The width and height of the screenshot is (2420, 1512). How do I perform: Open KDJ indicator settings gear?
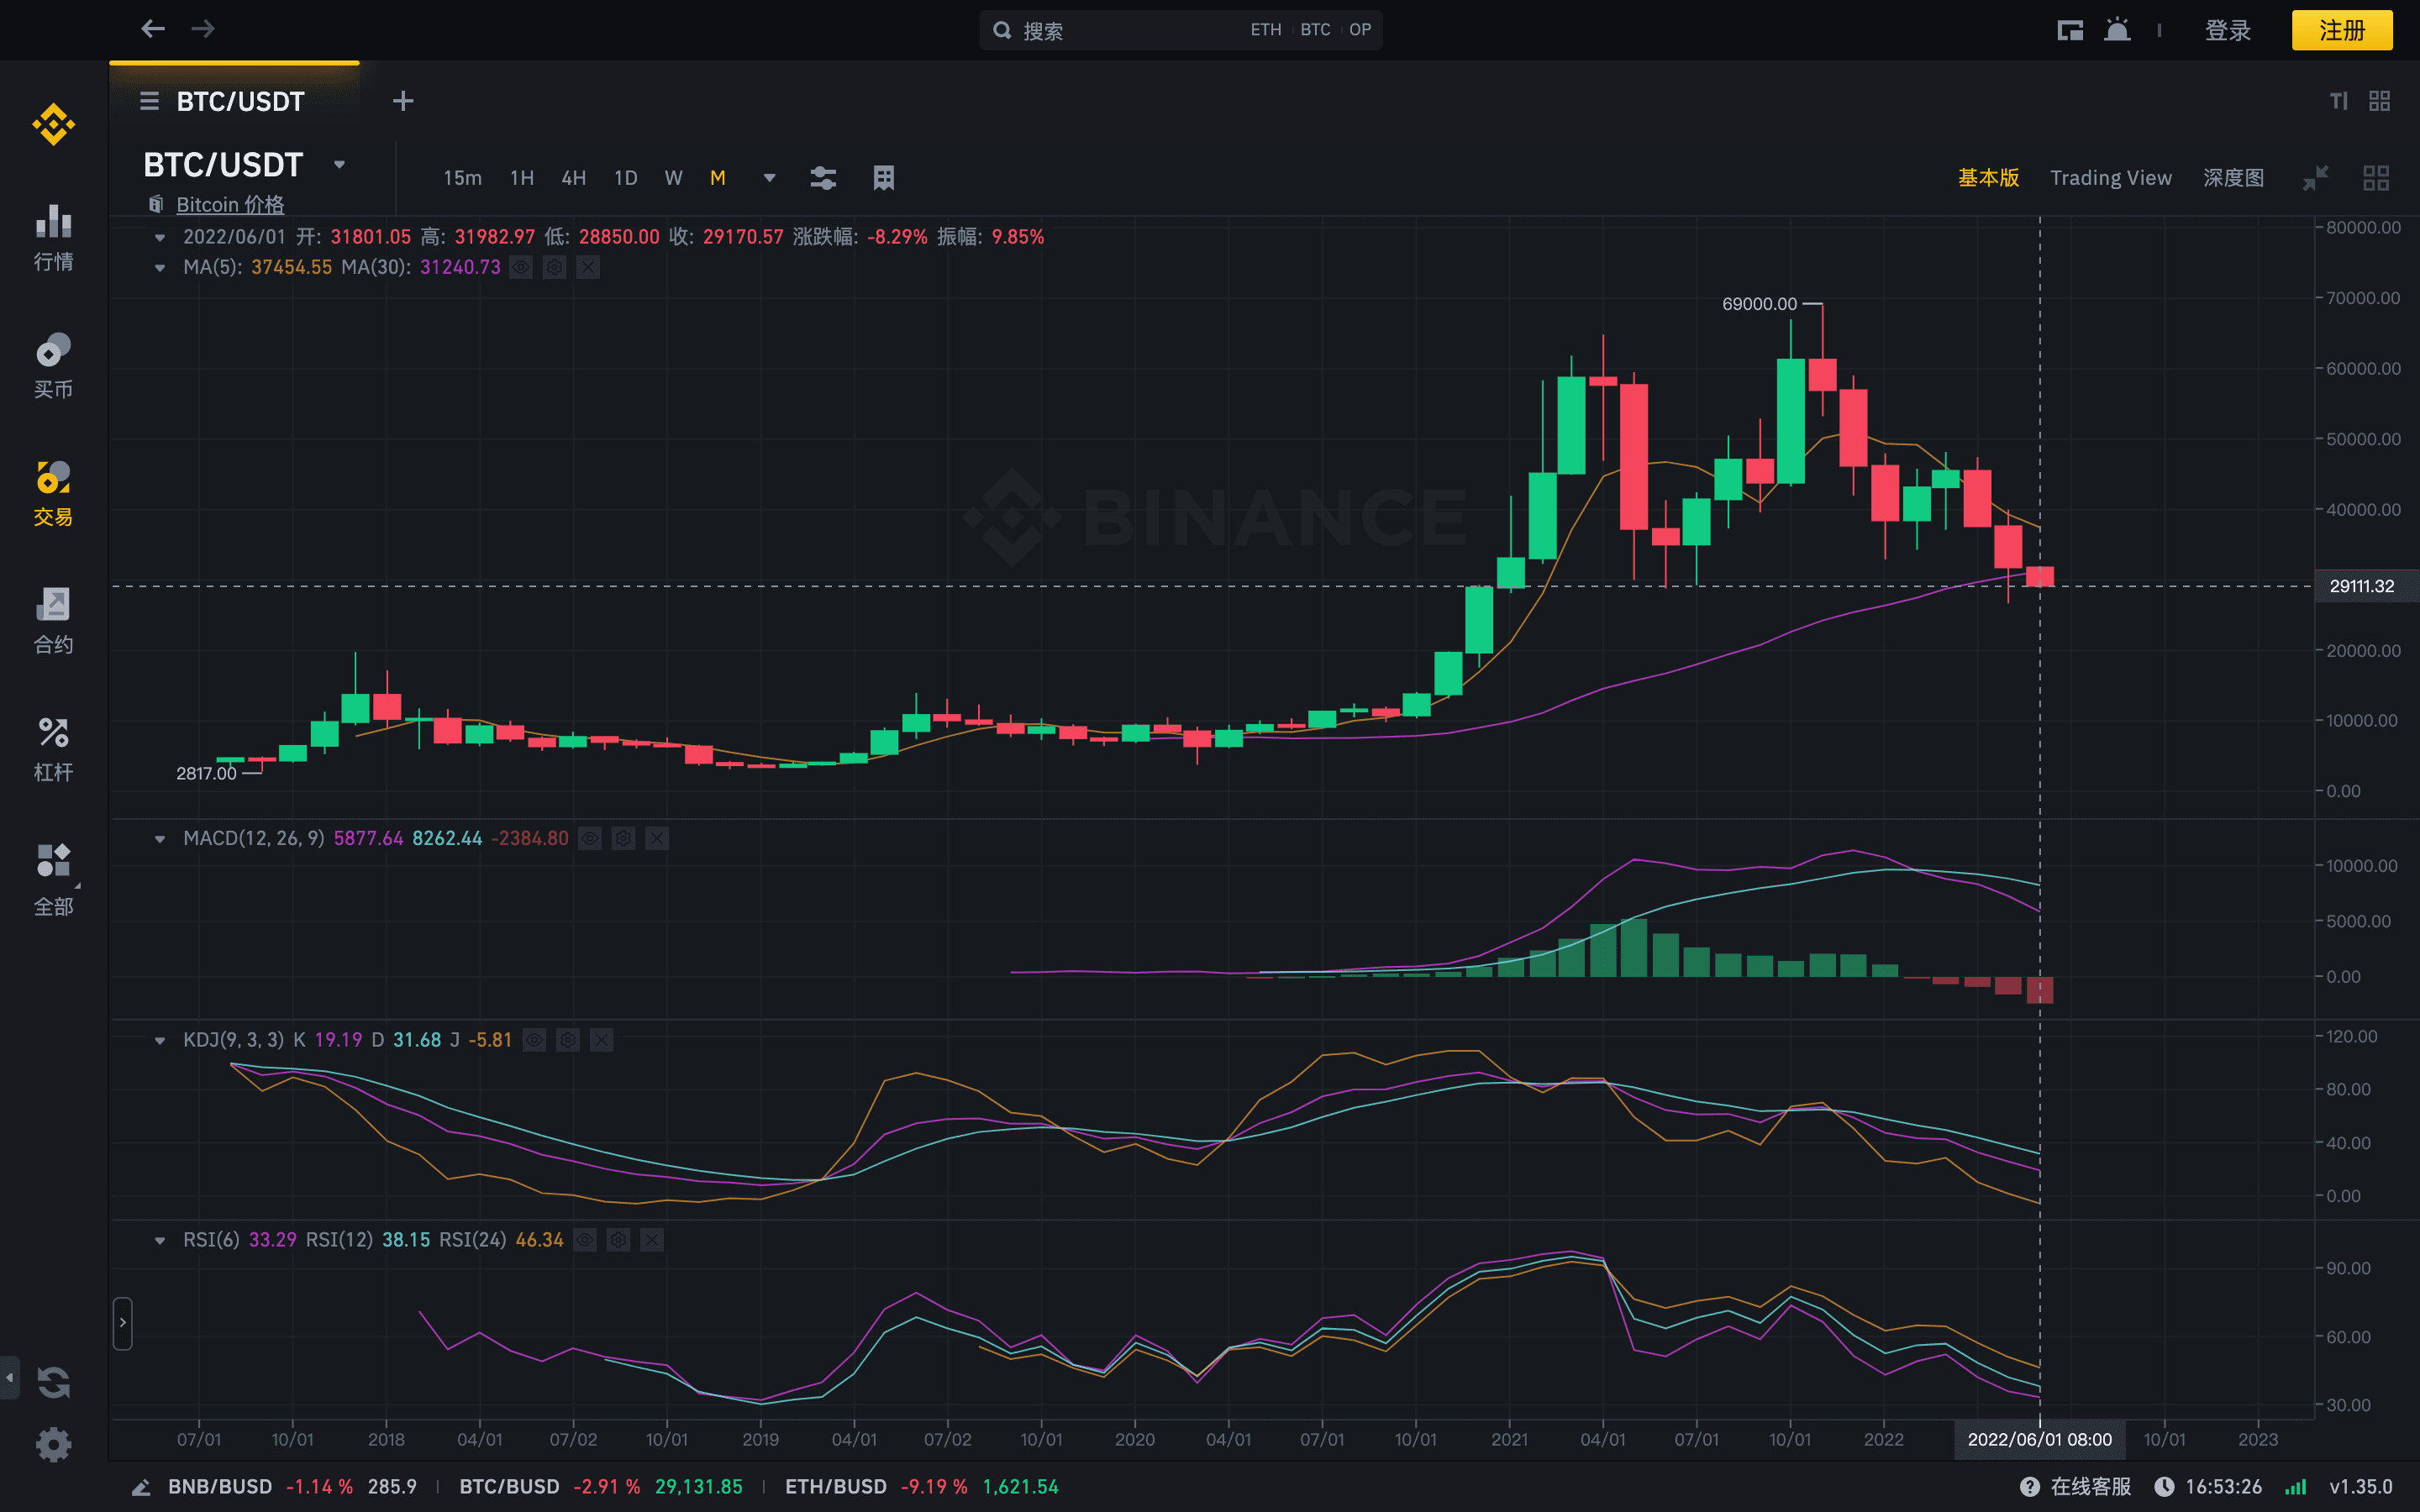(x=568, y=1040)
